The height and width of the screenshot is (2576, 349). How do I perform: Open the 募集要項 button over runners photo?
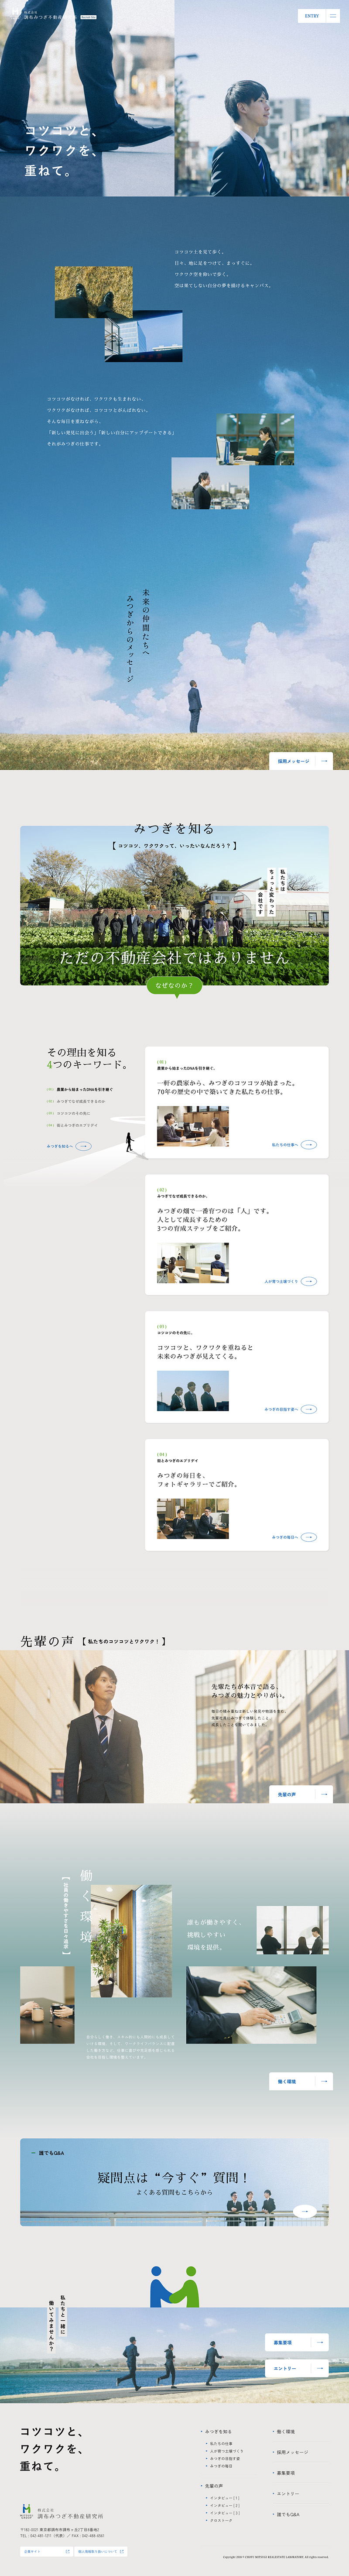[x=297, y=2342]
